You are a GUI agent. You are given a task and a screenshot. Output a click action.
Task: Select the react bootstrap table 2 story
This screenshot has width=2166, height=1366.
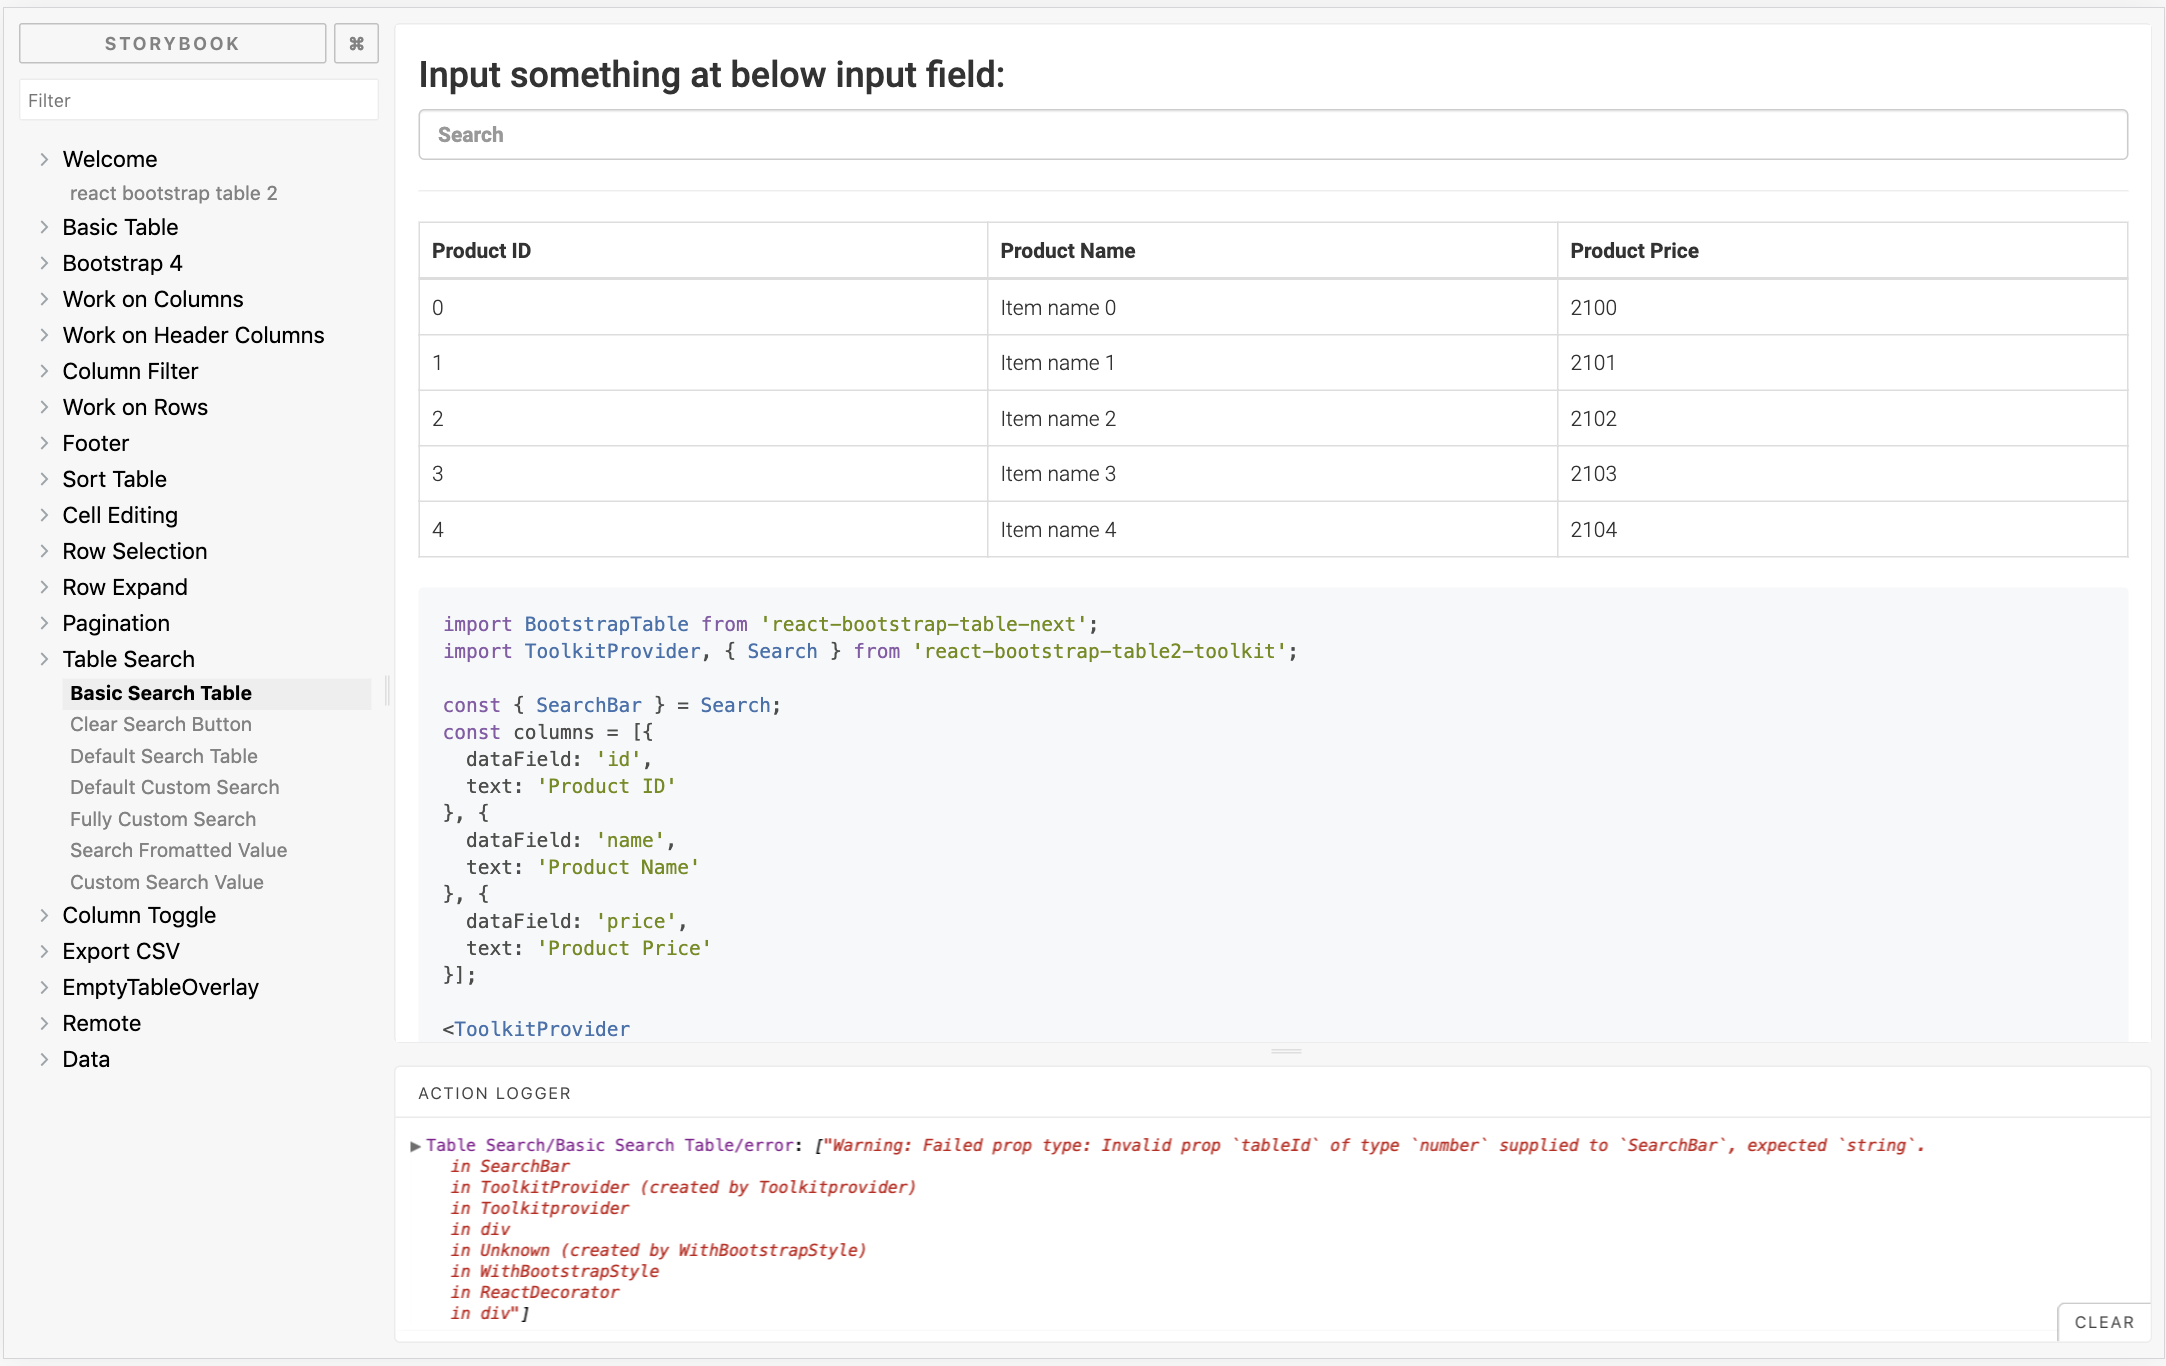(175, 193)
